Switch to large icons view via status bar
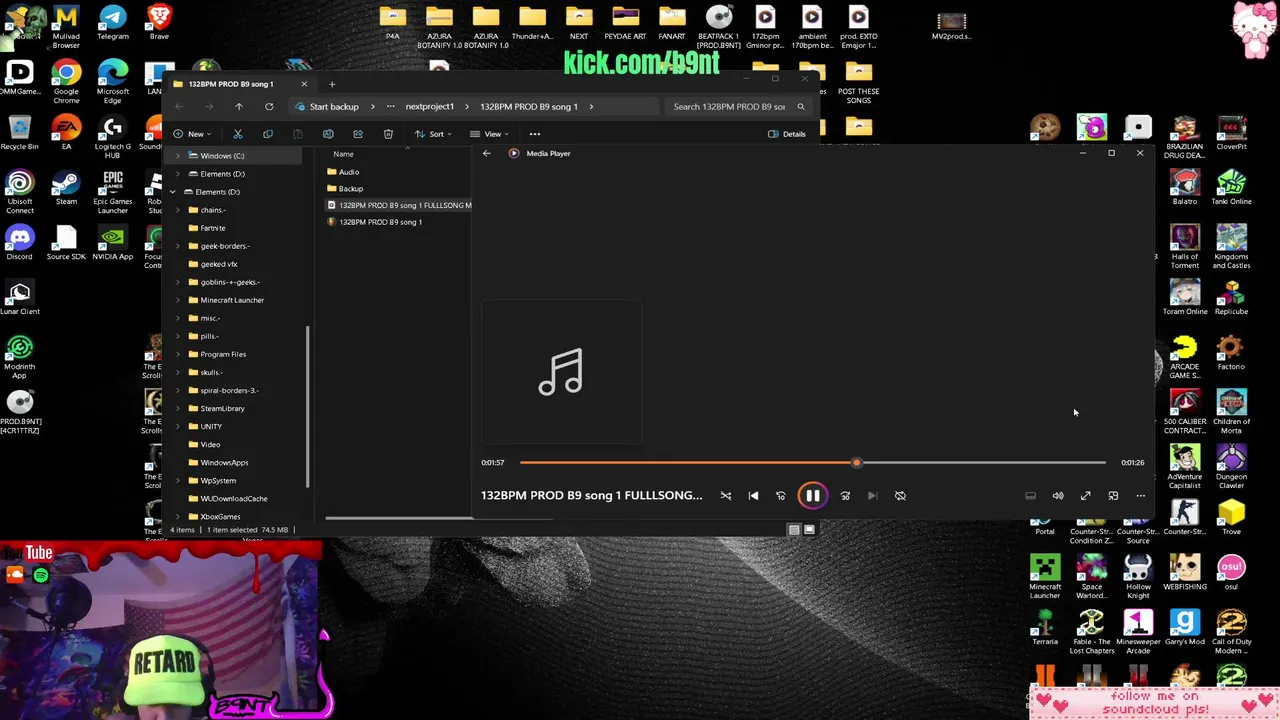1280x720 pixels. [809, 530]
